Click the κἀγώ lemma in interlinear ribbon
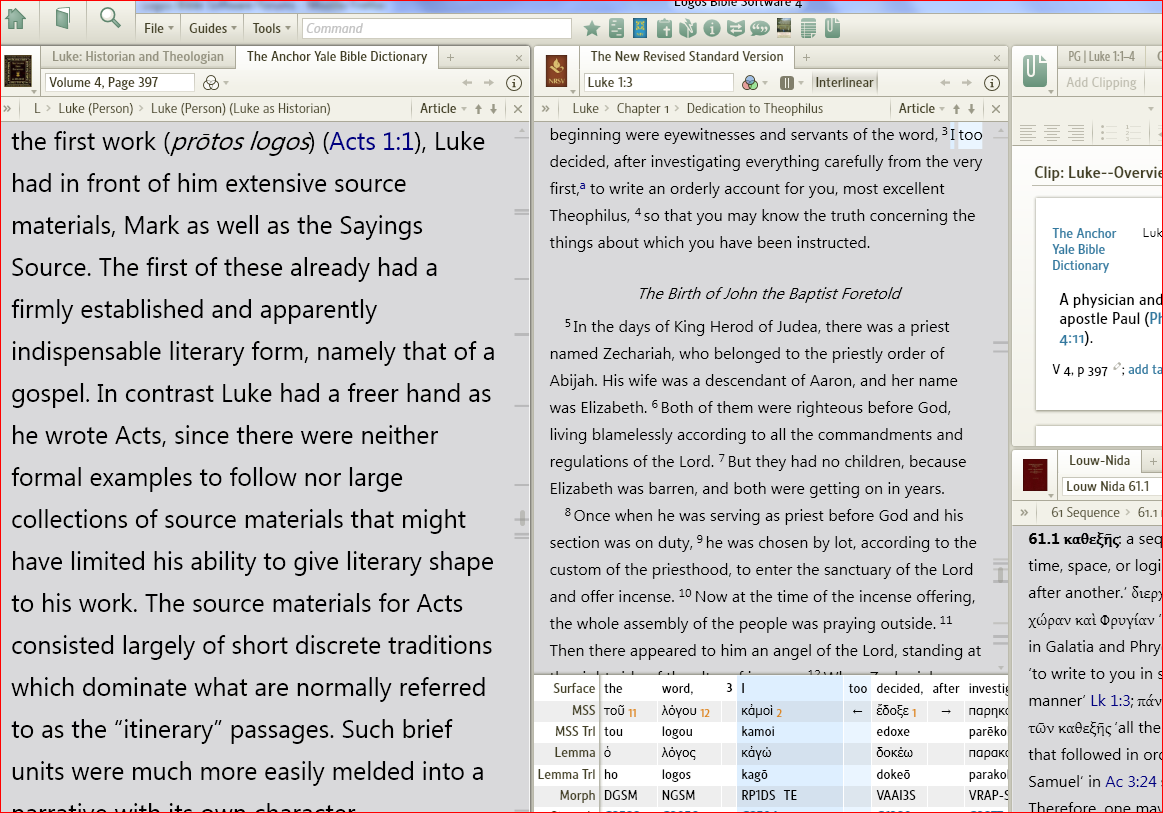This screenshot has height=813, width=1163. click(x=757, y=753)
